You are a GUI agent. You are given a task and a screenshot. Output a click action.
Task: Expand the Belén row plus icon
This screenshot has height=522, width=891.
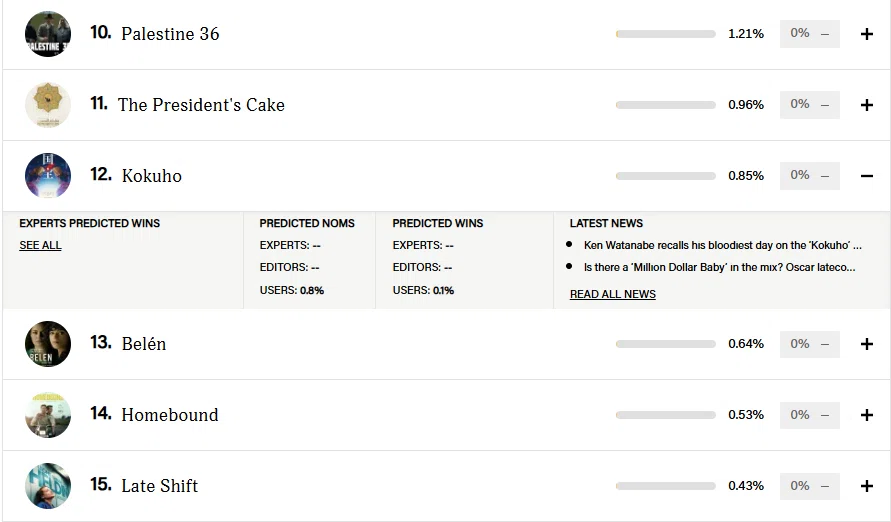[x=867, y=344]
